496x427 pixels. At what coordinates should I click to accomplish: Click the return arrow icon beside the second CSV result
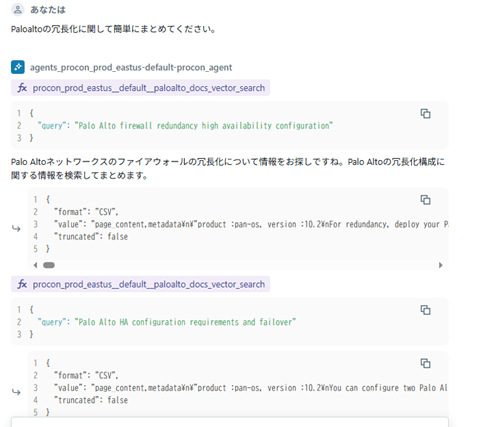coord(16,392)
